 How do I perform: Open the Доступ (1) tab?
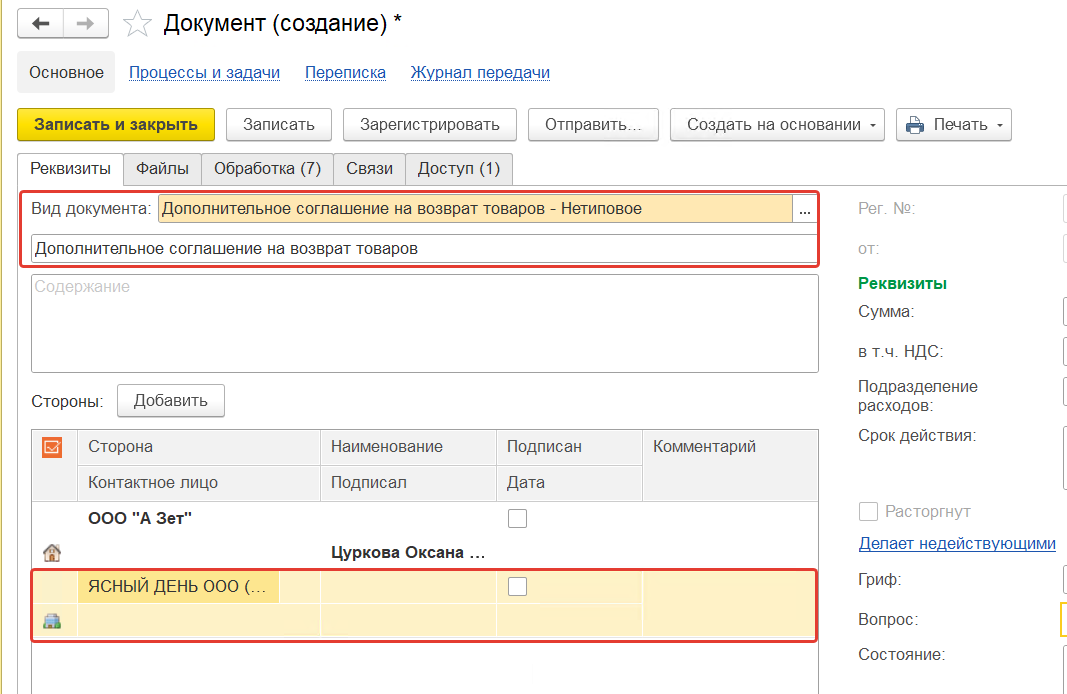[x=458, y=169]
